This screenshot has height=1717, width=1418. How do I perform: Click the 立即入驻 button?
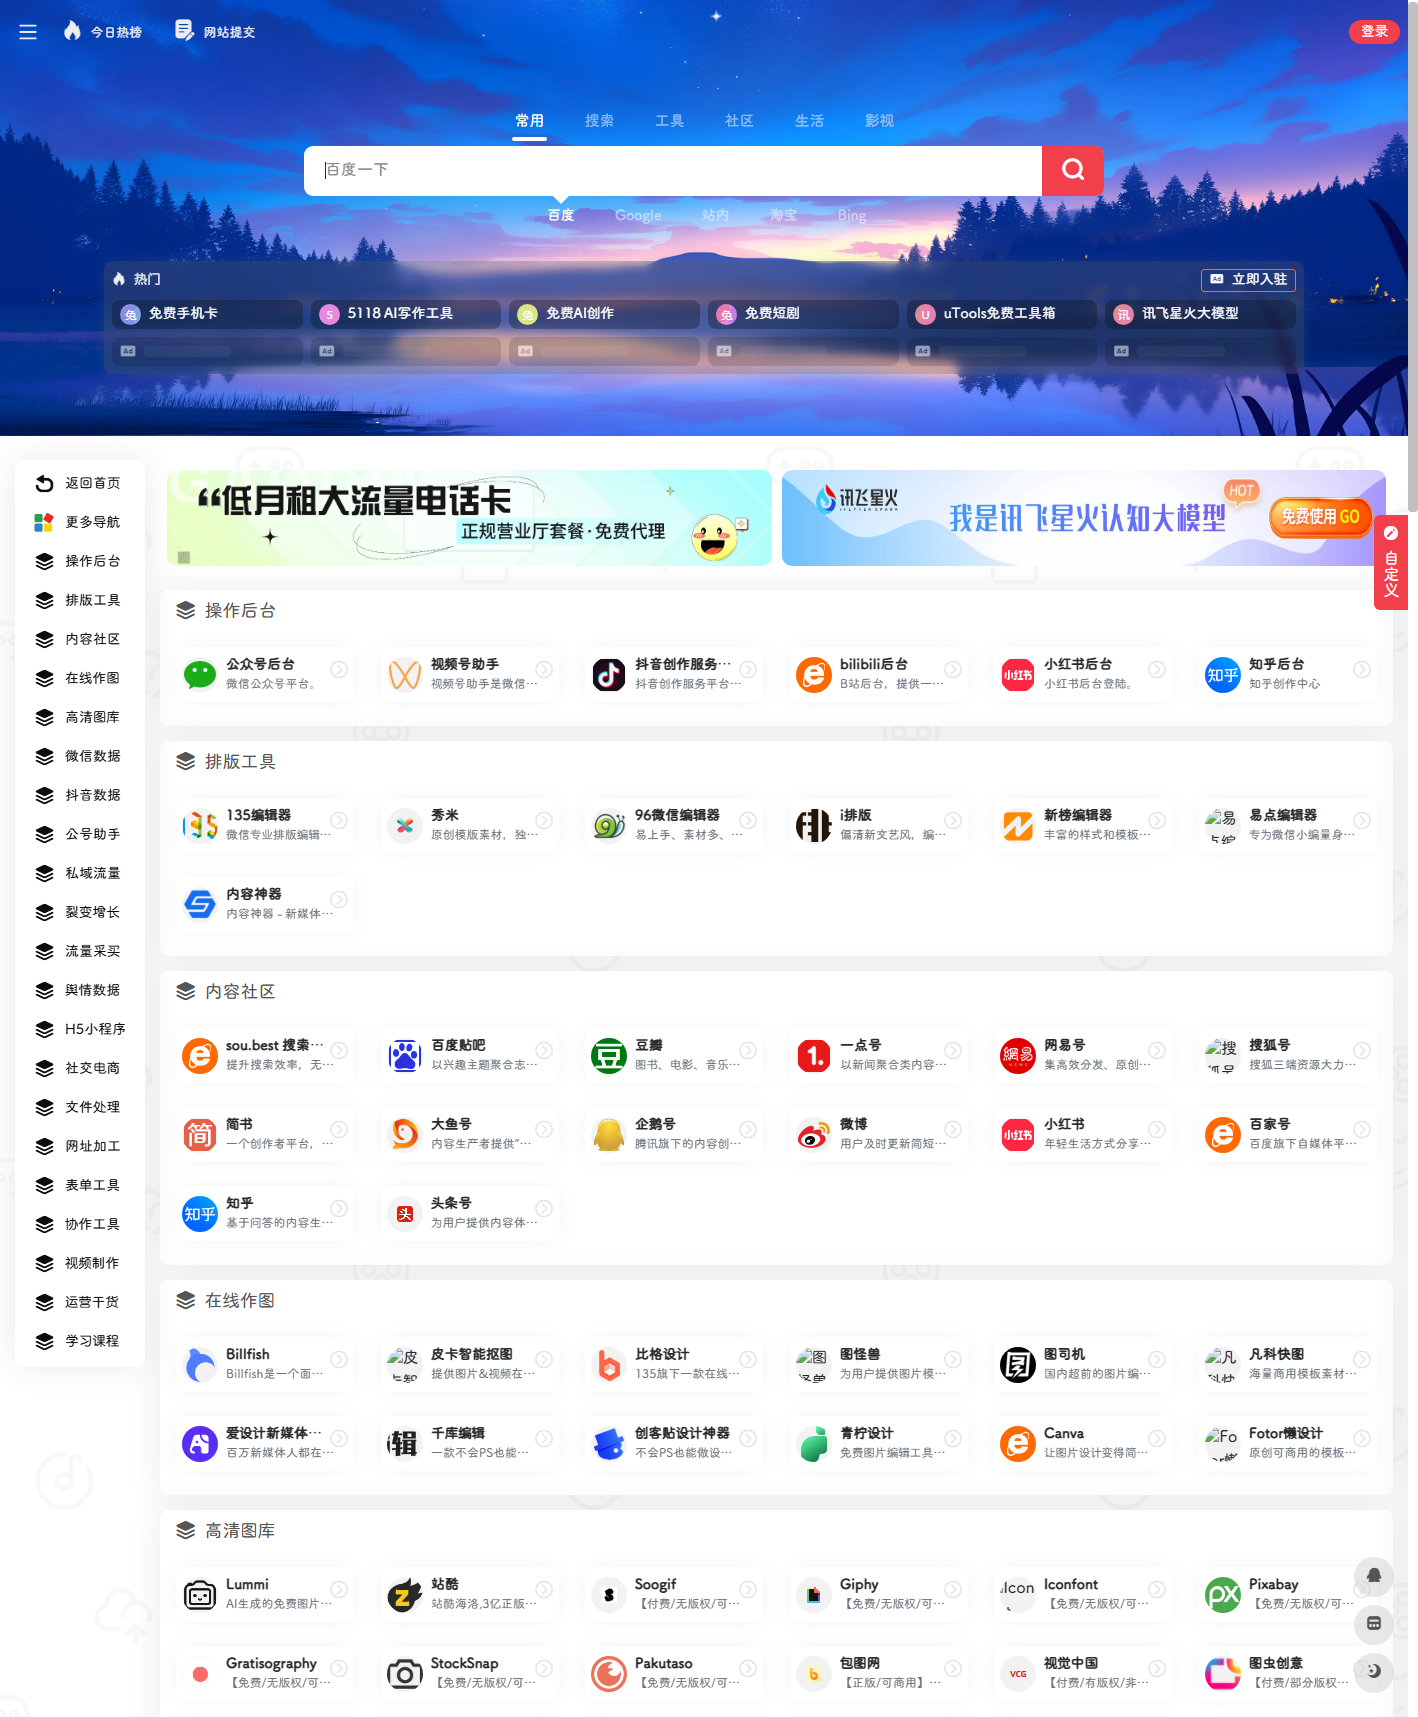point(1248,280)
